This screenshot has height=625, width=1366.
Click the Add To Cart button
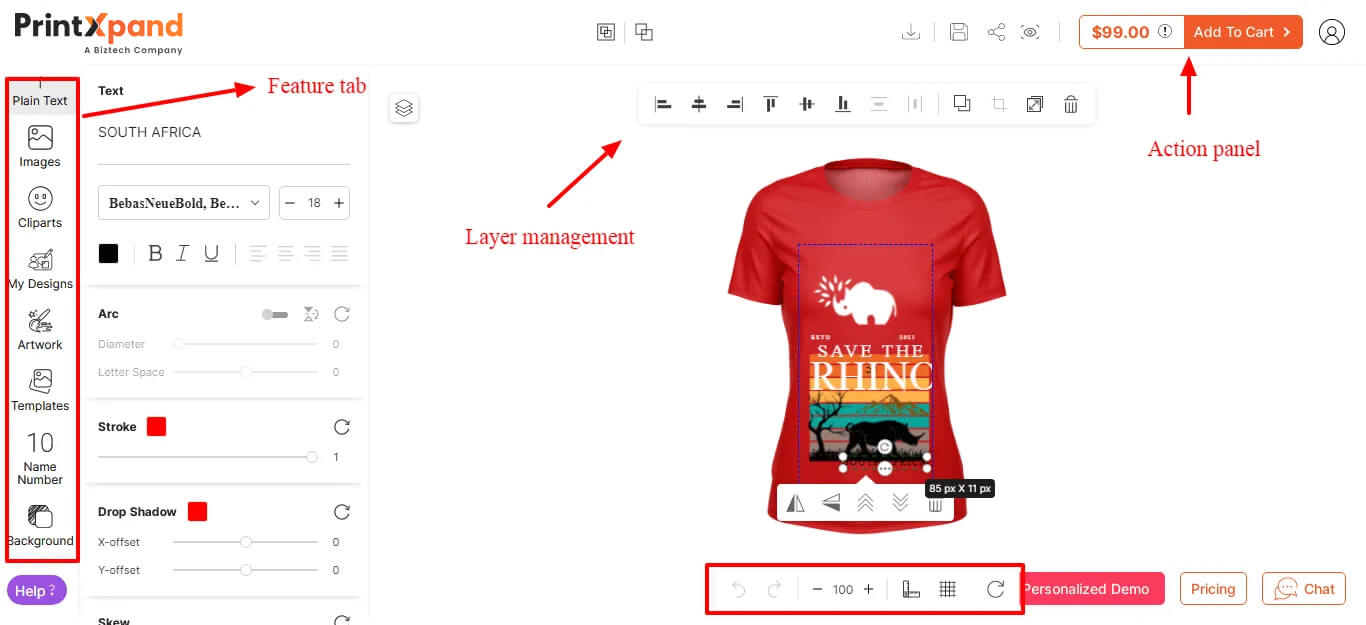pos(1242,32)
